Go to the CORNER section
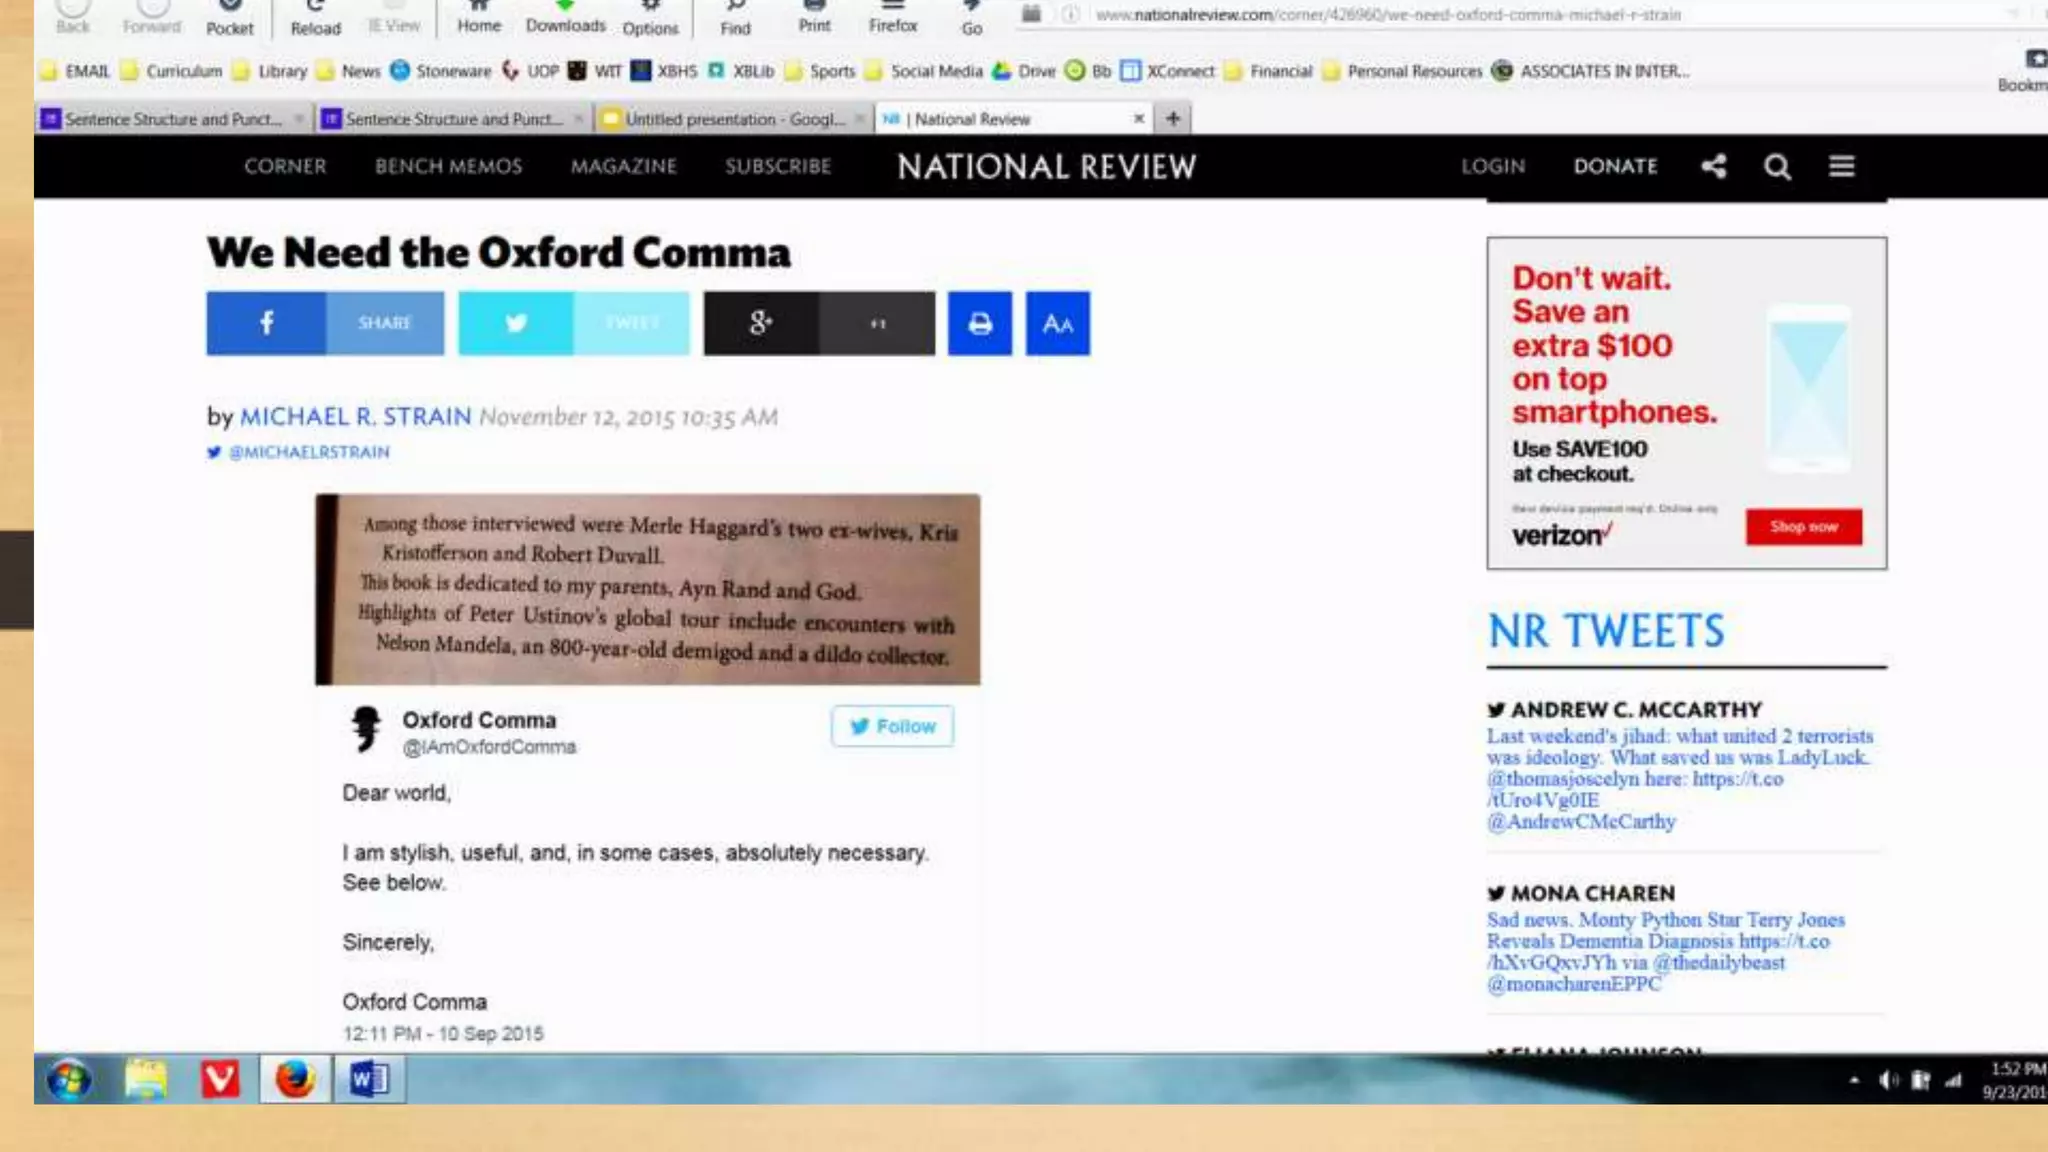This screenshot has height=1152, width=2048. tap(285, 166)
